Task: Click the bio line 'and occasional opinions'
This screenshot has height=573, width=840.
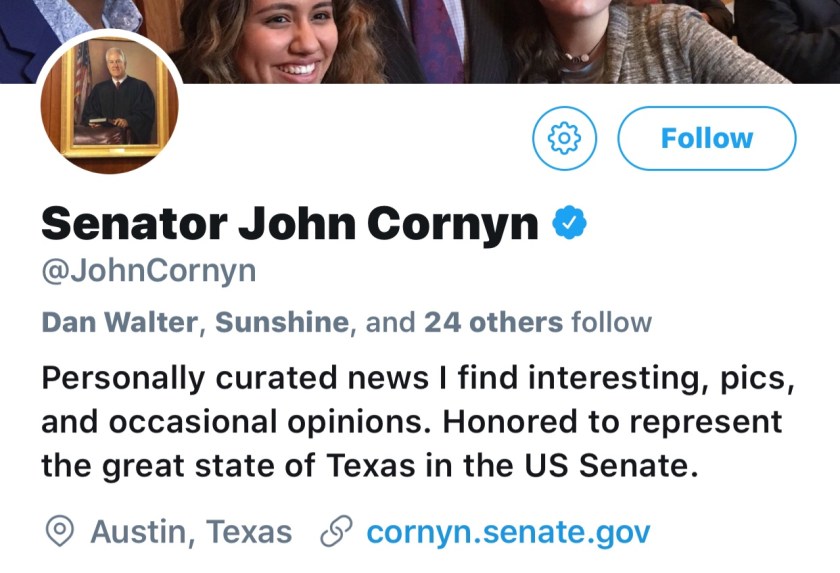Action: click(411, 422)
